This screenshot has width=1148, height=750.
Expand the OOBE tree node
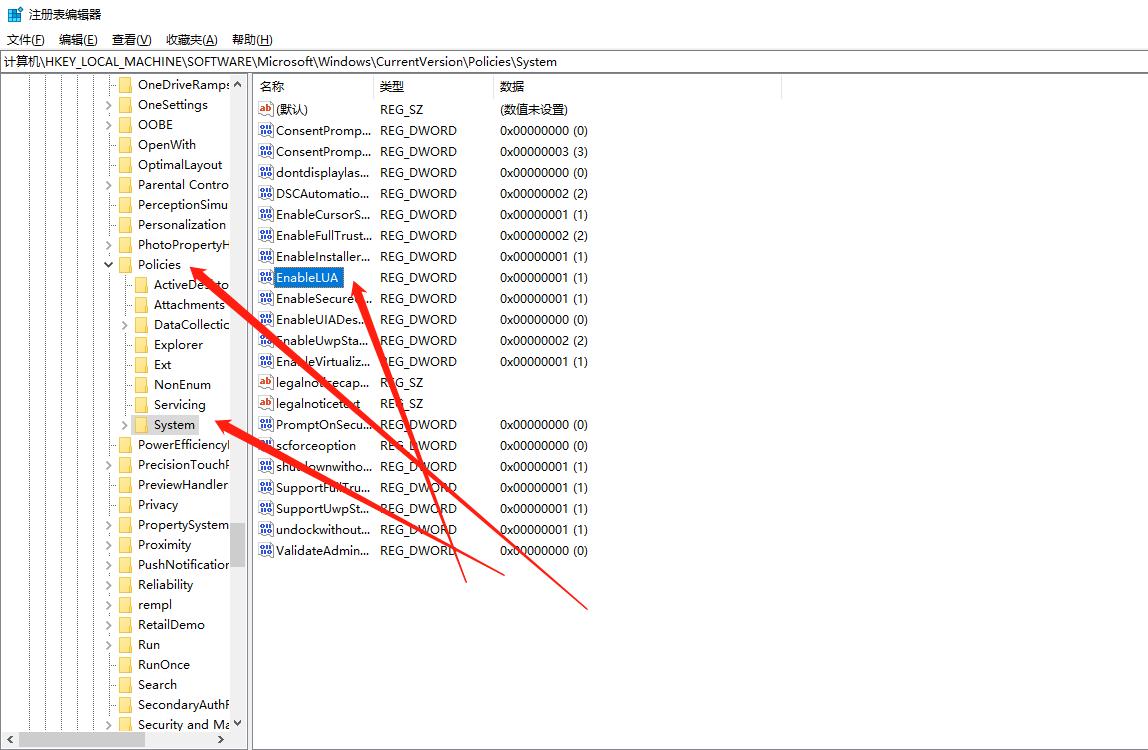click(108, 125)
